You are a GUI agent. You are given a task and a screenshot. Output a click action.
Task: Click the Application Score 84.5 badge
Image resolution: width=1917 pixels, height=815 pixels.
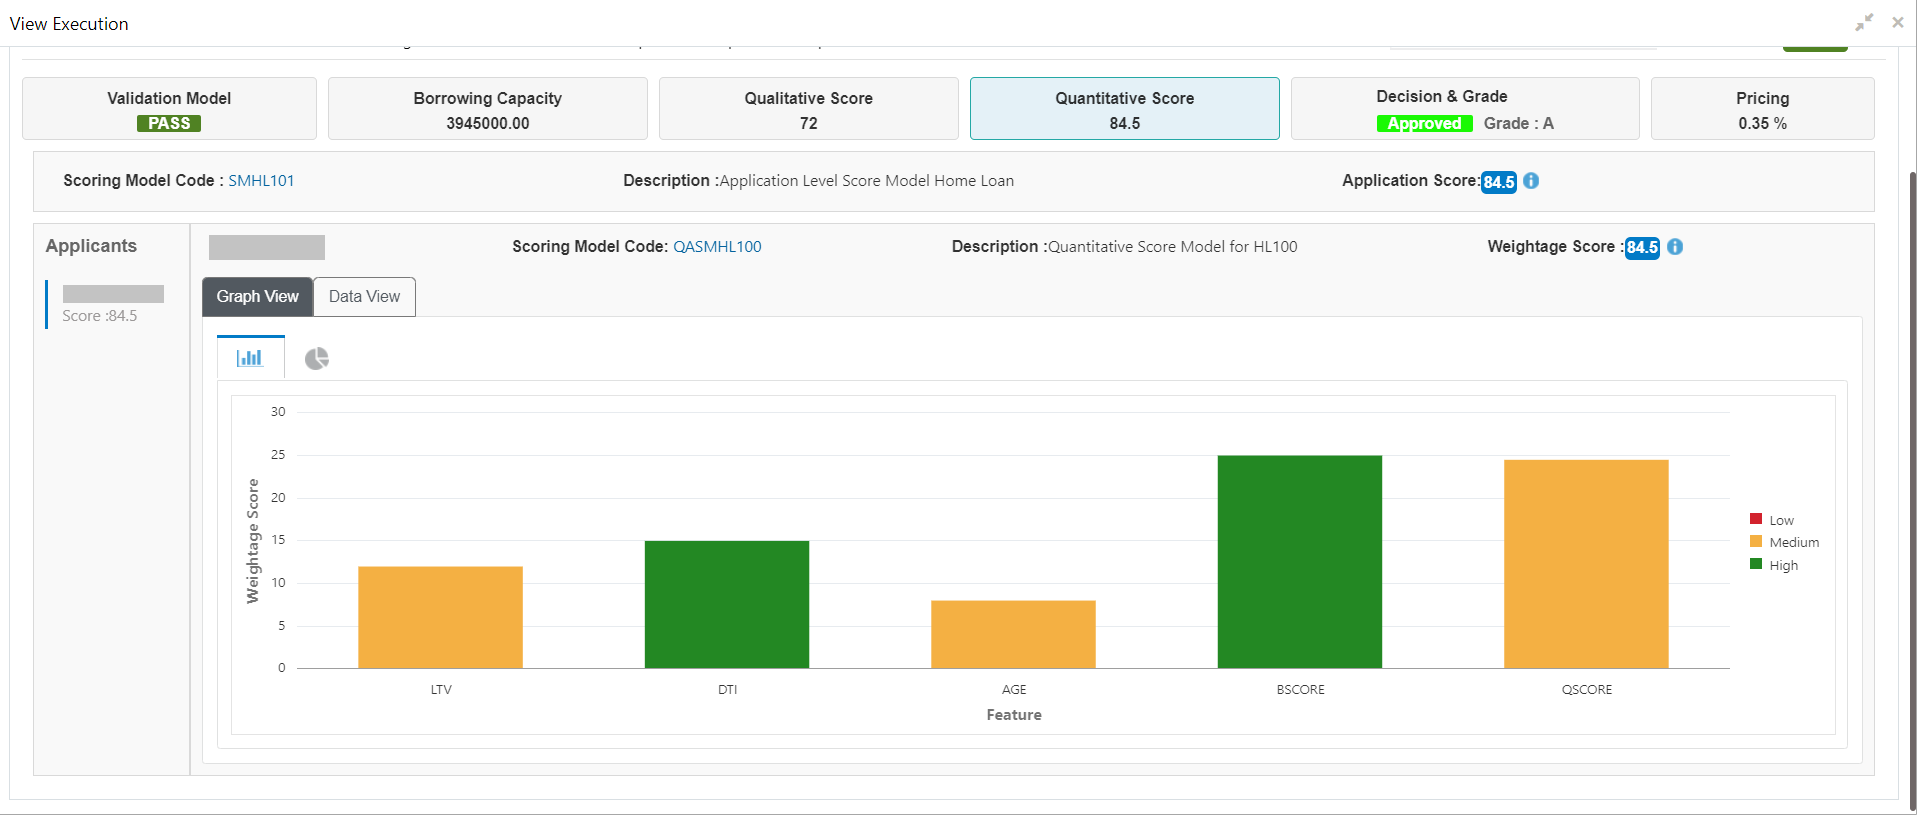1499,182
